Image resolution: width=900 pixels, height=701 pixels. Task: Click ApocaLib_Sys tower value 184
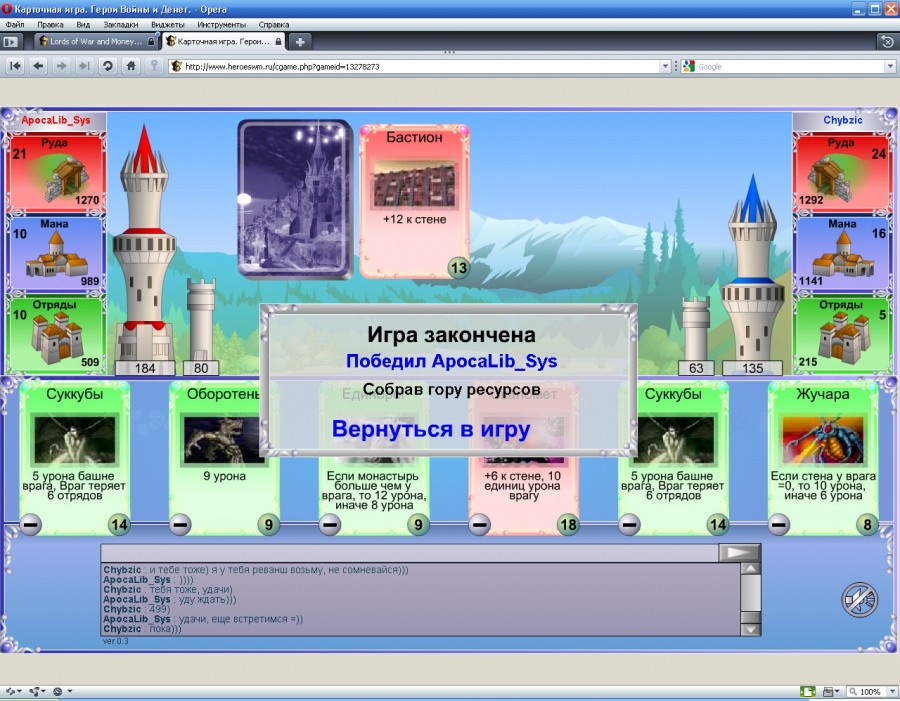click(x=145, y=368)
